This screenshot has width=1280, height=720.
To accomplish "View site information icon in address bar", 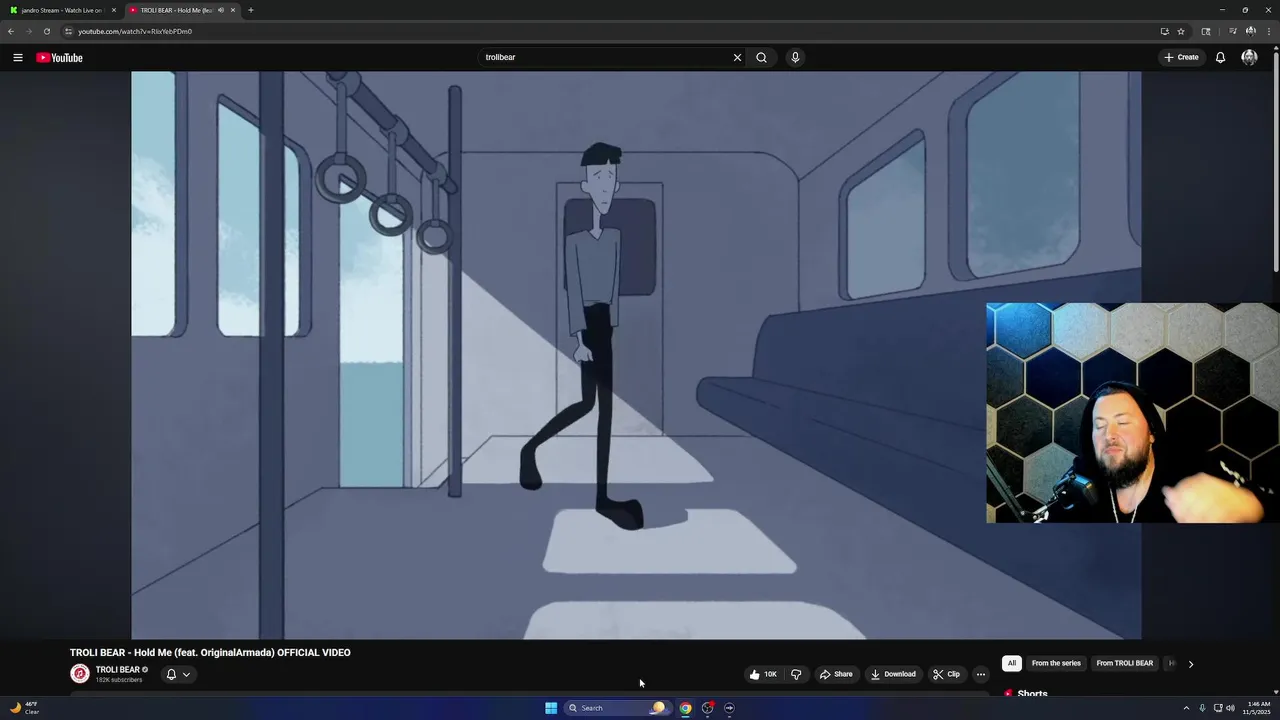I will pos(68,31).
